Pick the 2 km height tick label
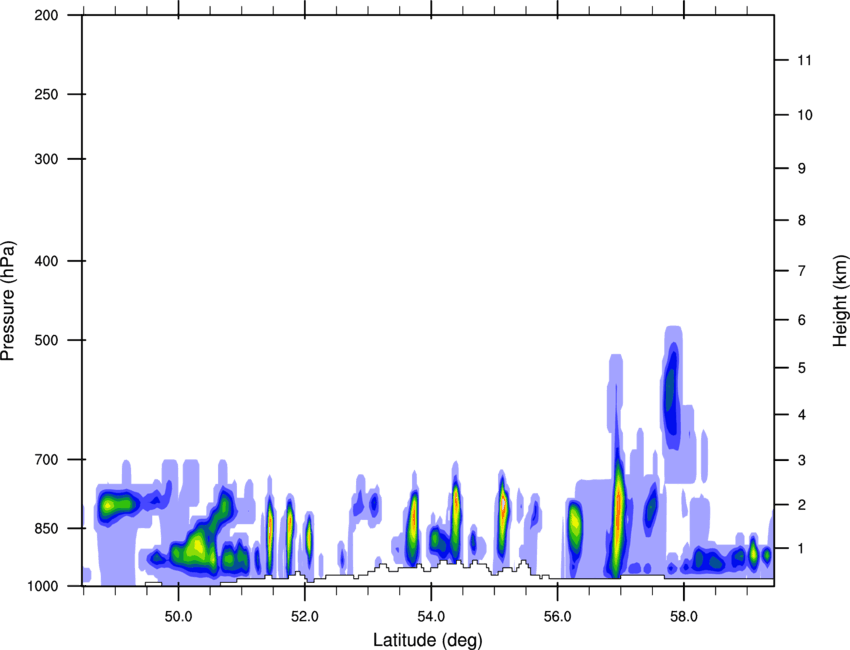The height and width of the screenshot is (650, 850). 802,505
